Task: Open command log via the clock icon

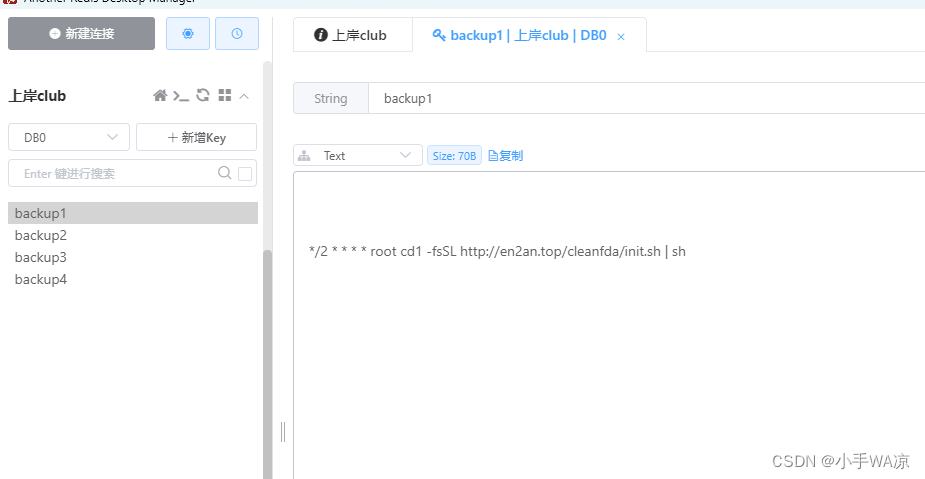Action: click(x=237, y=34)
